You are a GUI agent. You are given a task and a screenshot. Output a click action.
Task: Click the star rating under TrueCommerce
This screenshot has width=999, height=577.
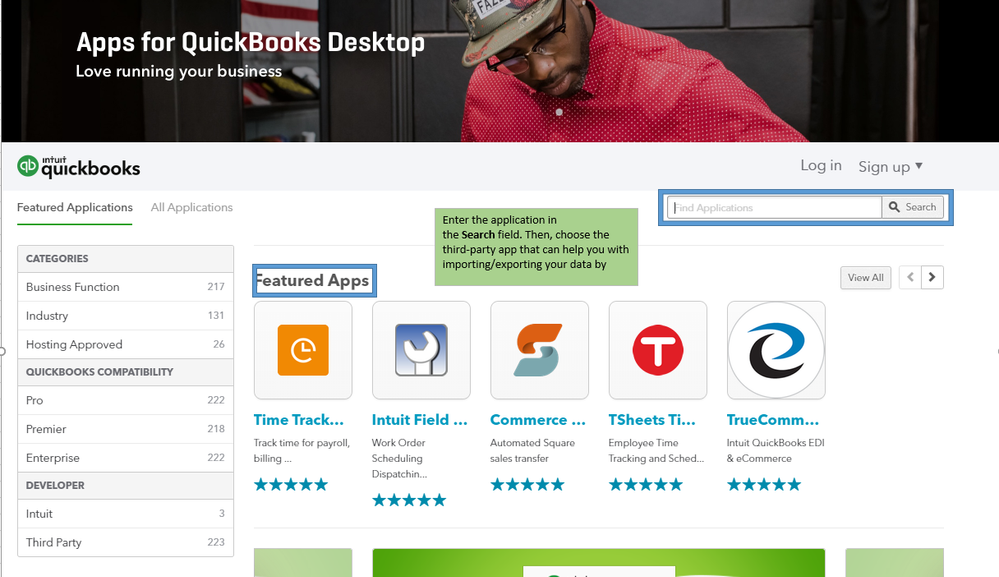point(765,485)
